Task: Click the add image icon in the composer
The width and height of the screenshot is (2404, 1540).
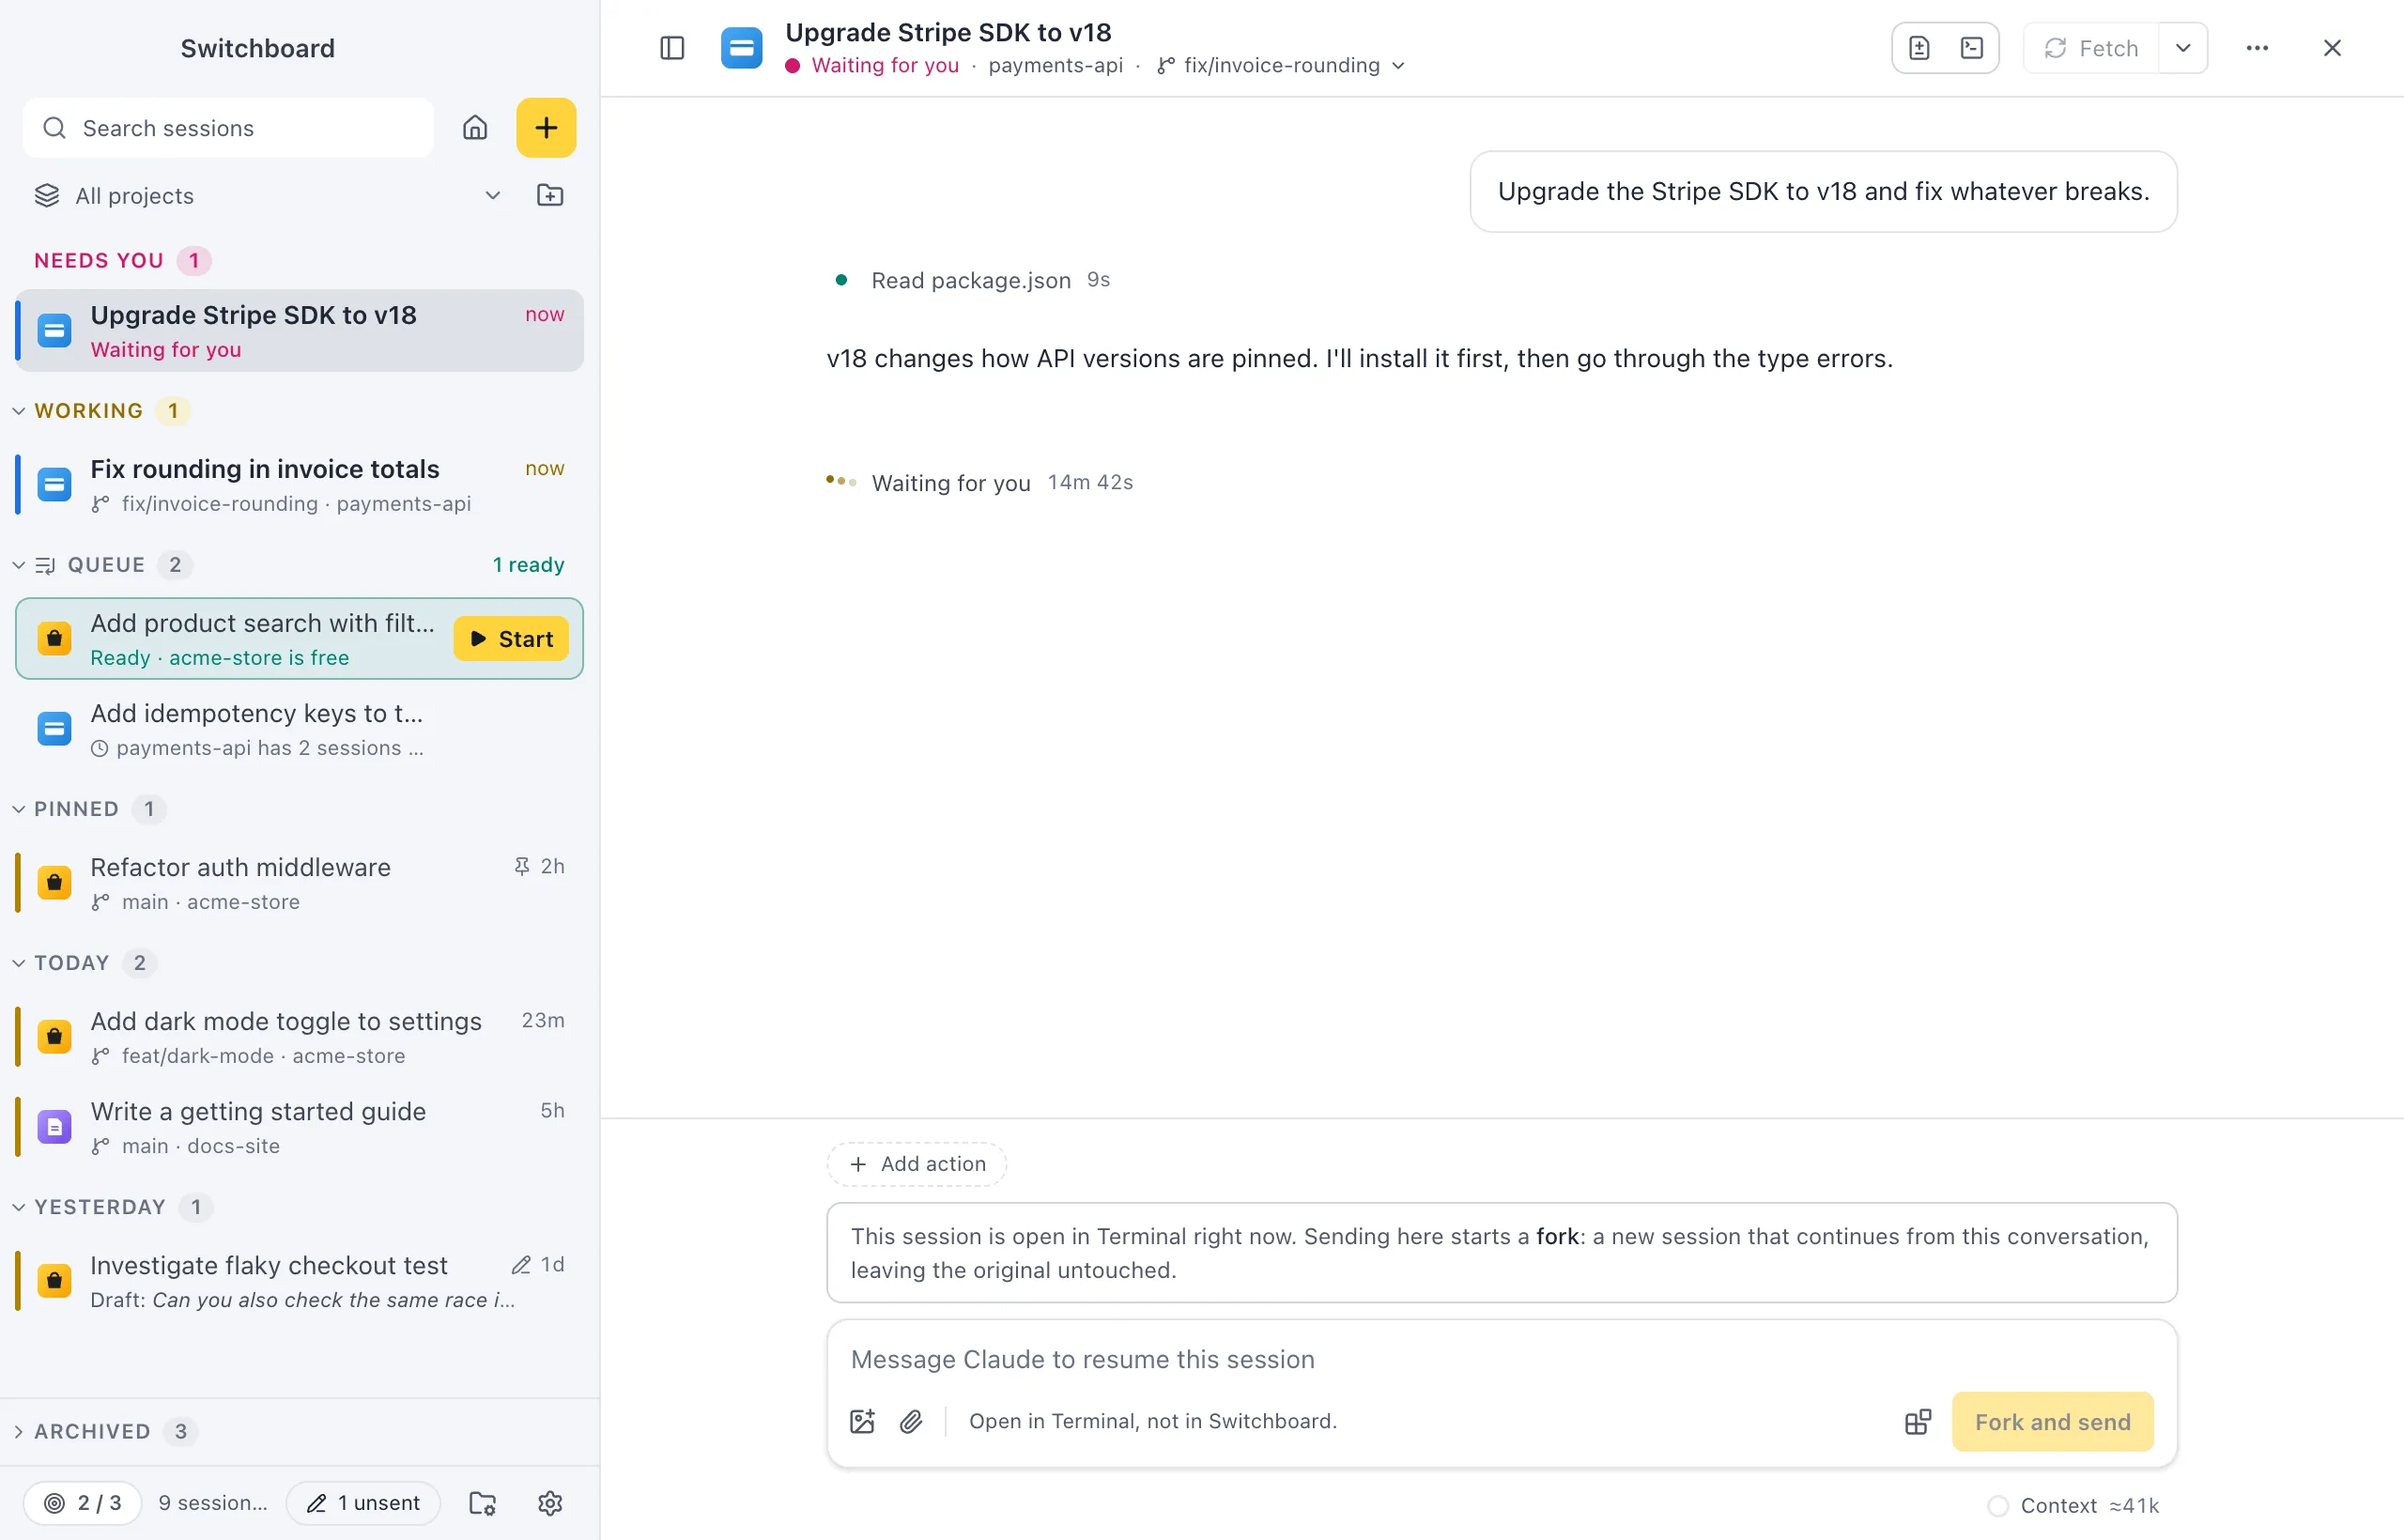Action: (x=862, y=1422)
